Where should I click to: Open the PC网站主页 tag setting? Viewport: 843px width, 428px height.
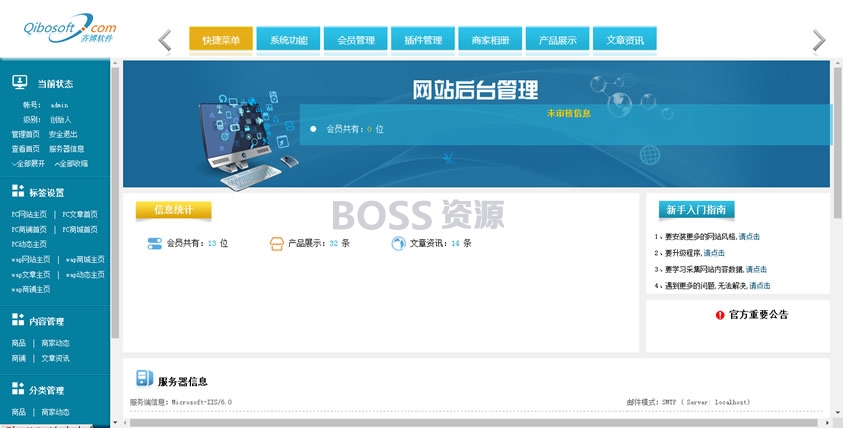29,214
